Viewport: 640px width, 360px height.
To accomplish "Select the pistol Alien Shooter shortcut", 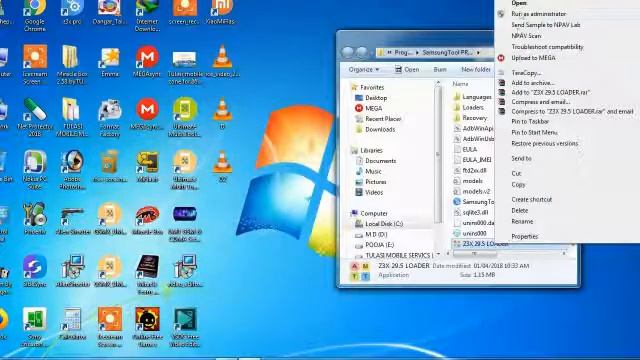I will [x=72, y=220].
